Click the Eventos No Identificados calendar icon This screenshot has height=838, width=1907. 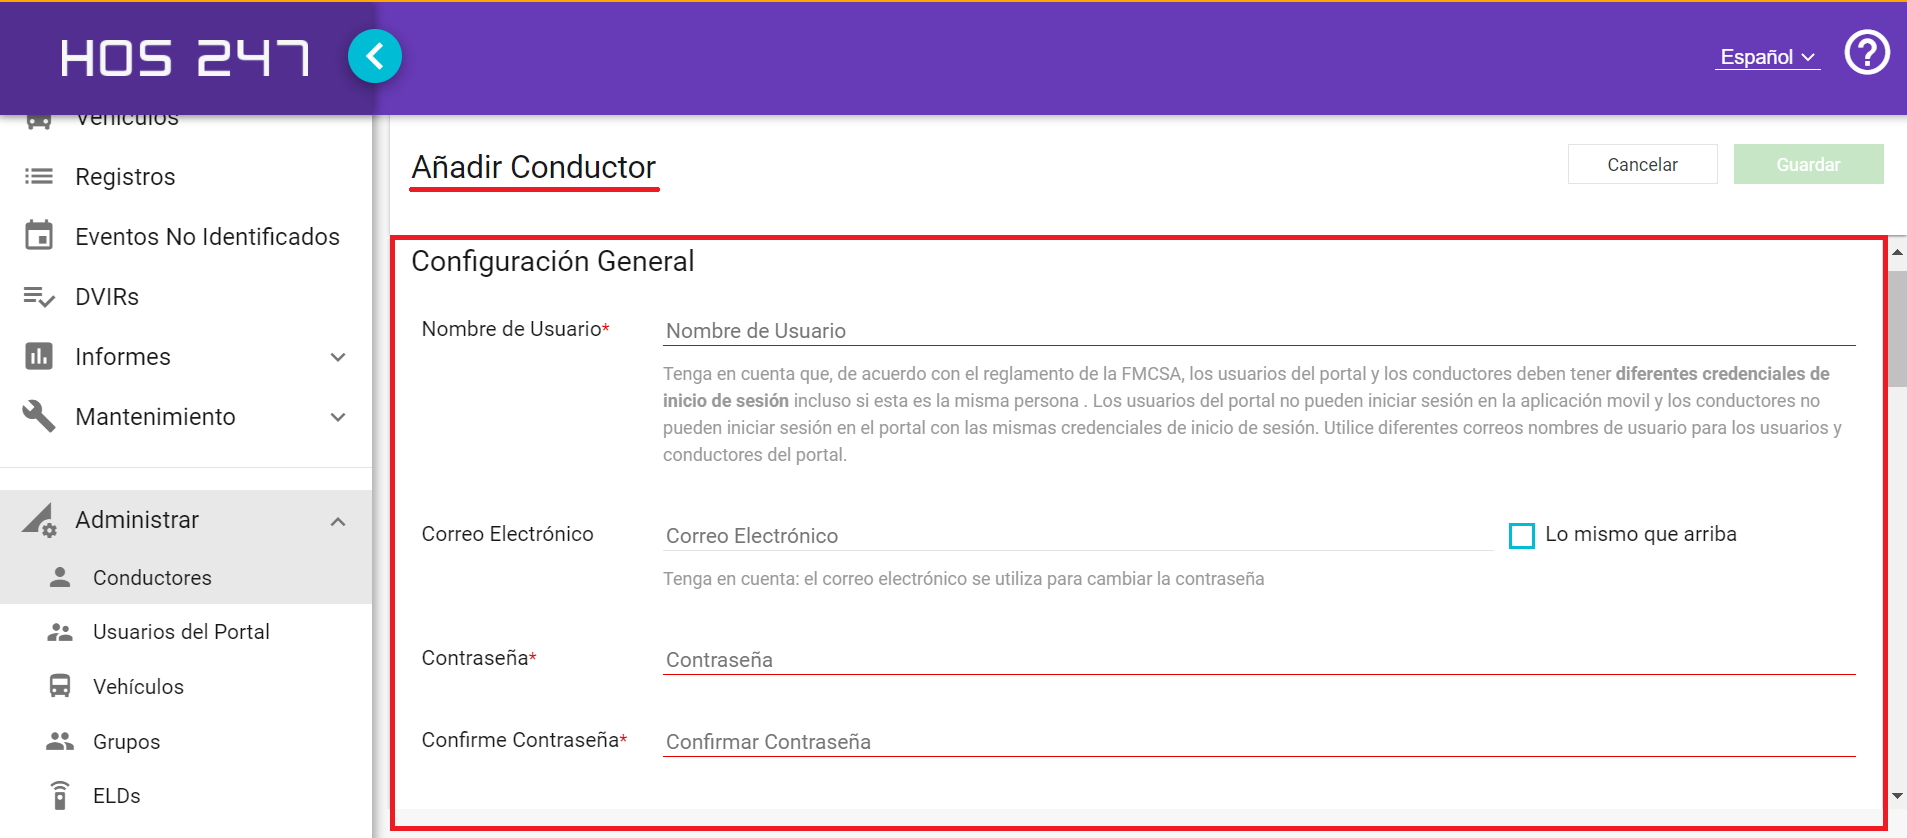click(39, 236)
